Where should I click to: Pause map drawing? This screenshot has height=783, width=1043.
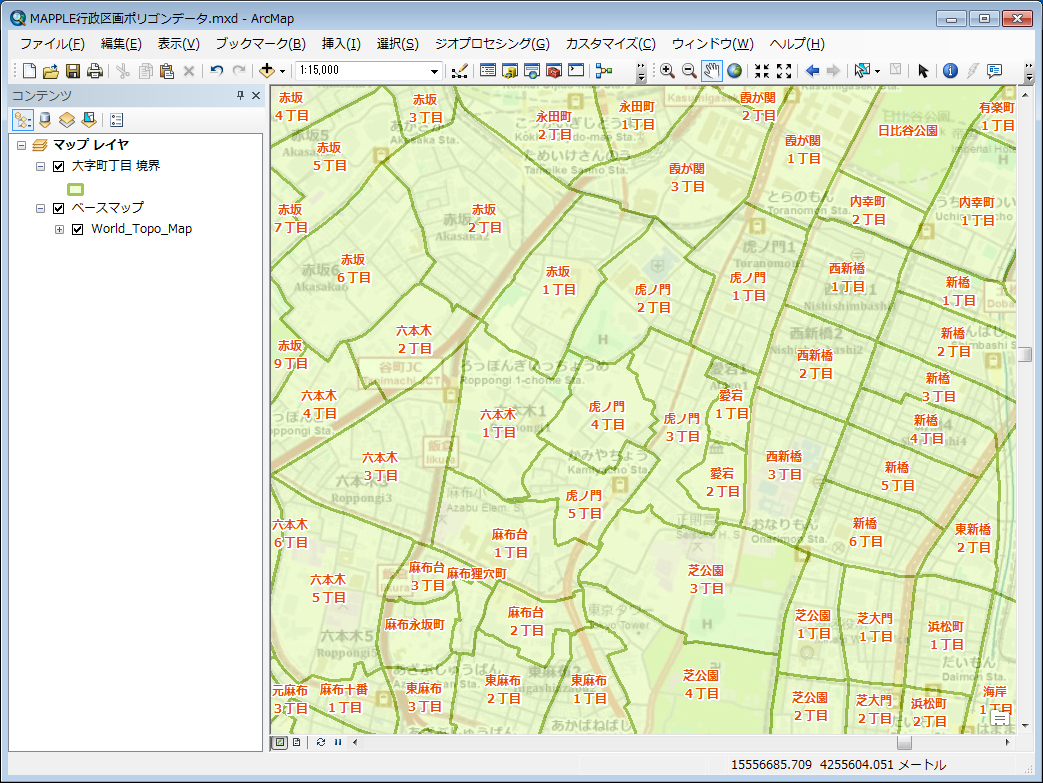click(x=338, y=742)
